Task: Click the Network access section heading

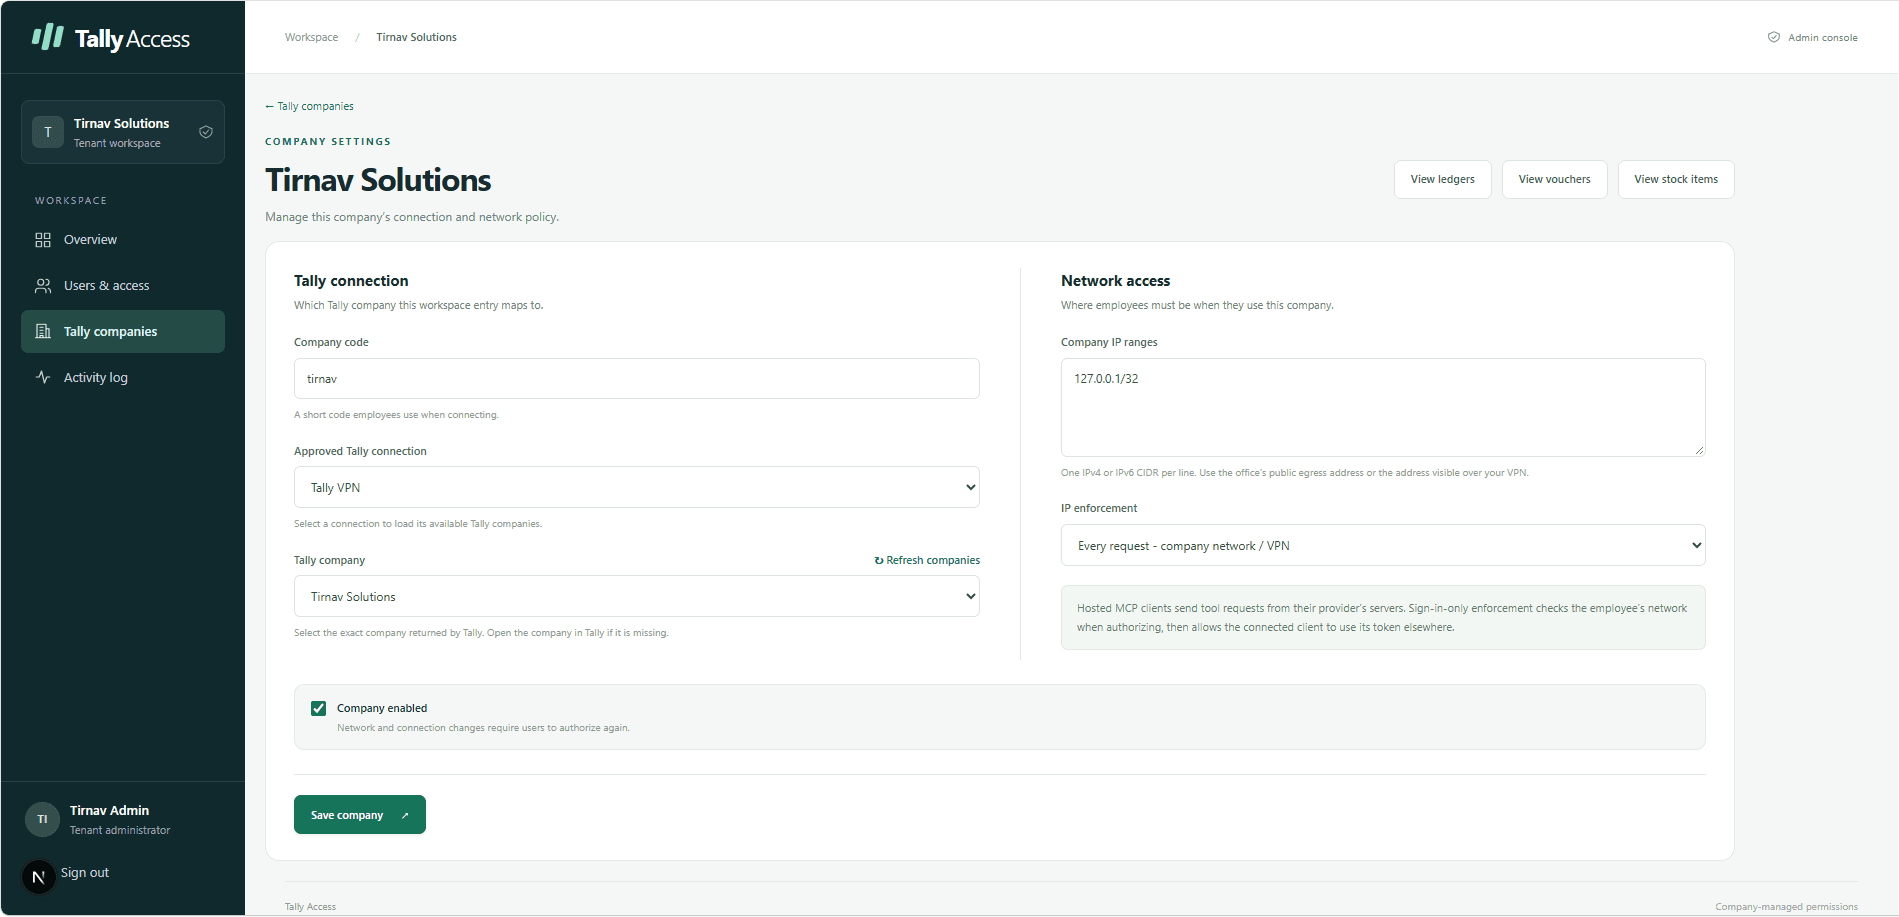Action: [1115, 282]
